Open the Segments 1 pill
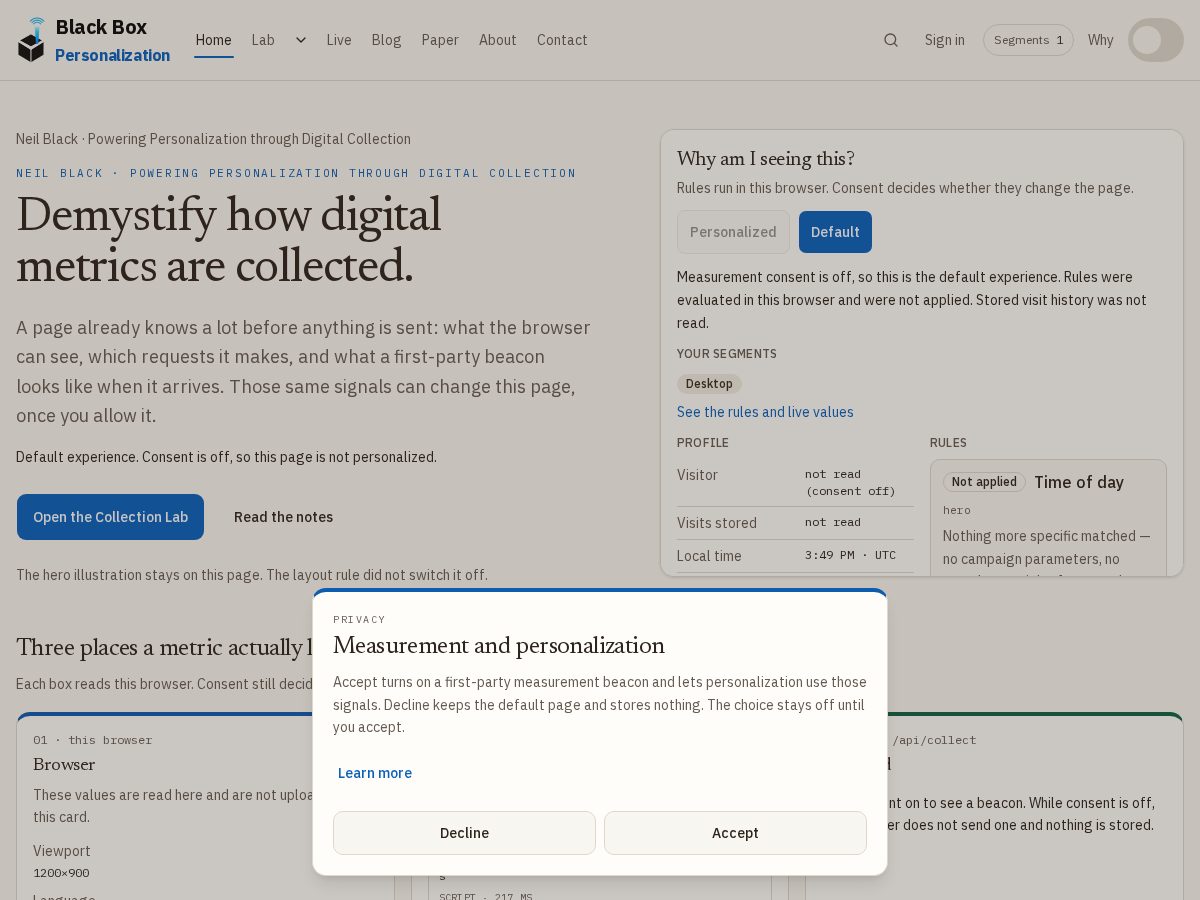Screen dimensions: 1200x900 pos(1028,40)
